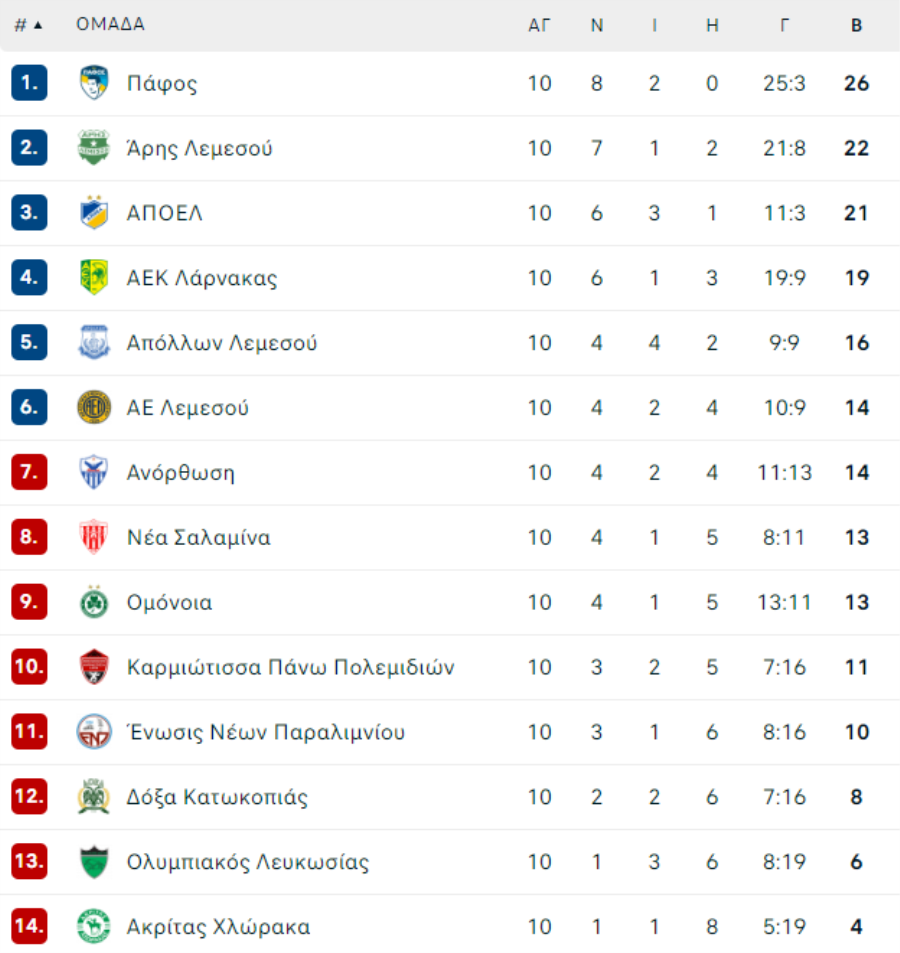This screenshot has height=953, width=900.
Task: Select the ΟΜΑΔΑ column header
Action: [110, 24]
